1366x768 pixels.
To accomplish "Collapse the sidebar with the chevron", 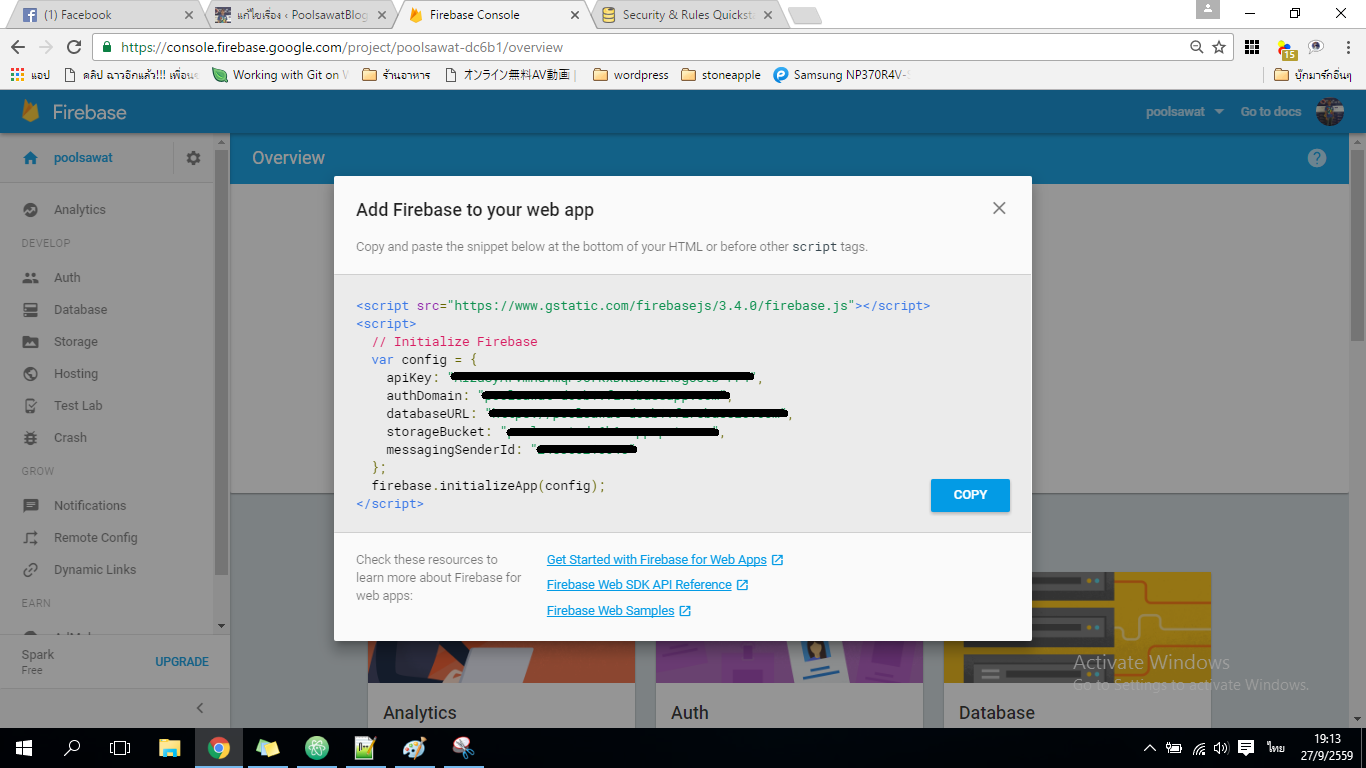I will 200,708.
